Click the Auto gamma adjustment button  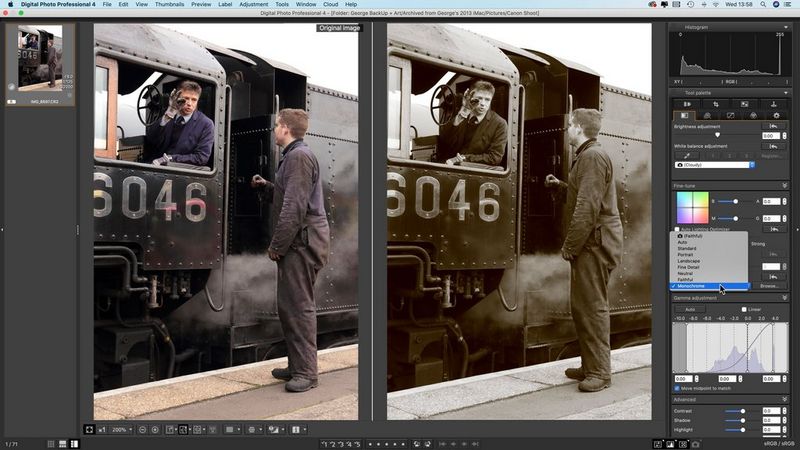click(690, 309)
